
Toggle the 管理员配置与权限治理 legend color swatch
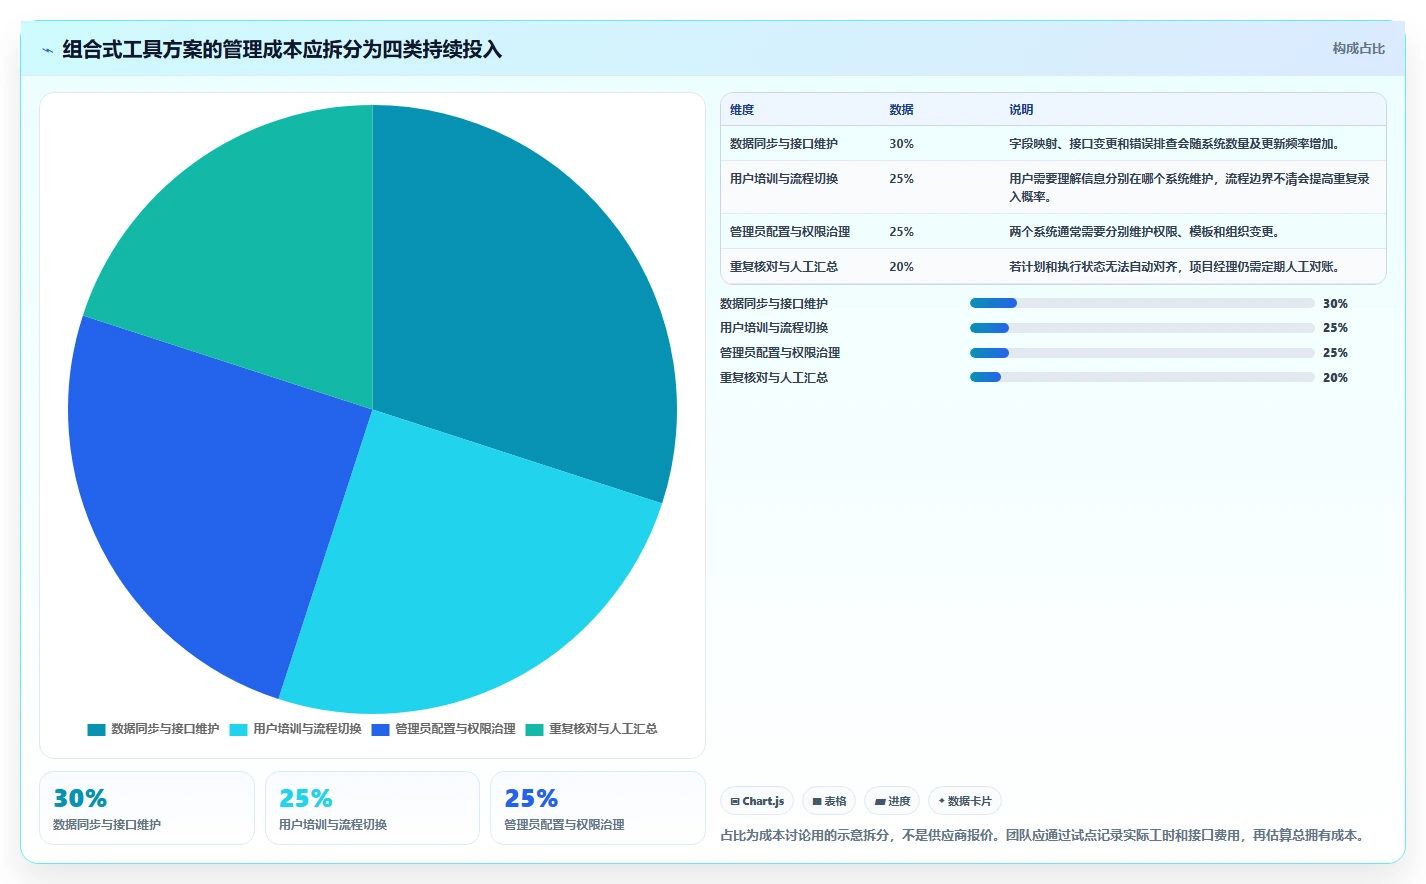(x=380, y=729)
